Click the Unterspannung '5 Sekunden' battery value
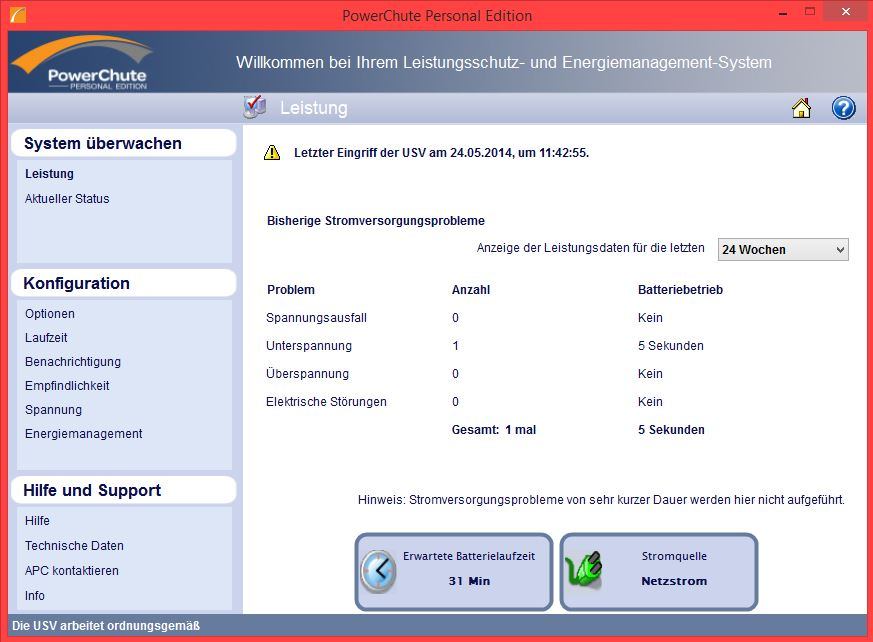This screenshot has width=873, height=642. point(670,346)
